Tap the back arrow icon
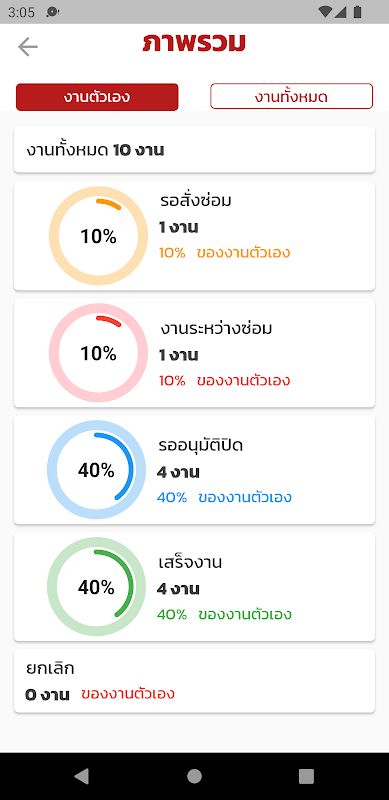Image resolution: width=389 pixels, height=800 pixels. [28, 47]
